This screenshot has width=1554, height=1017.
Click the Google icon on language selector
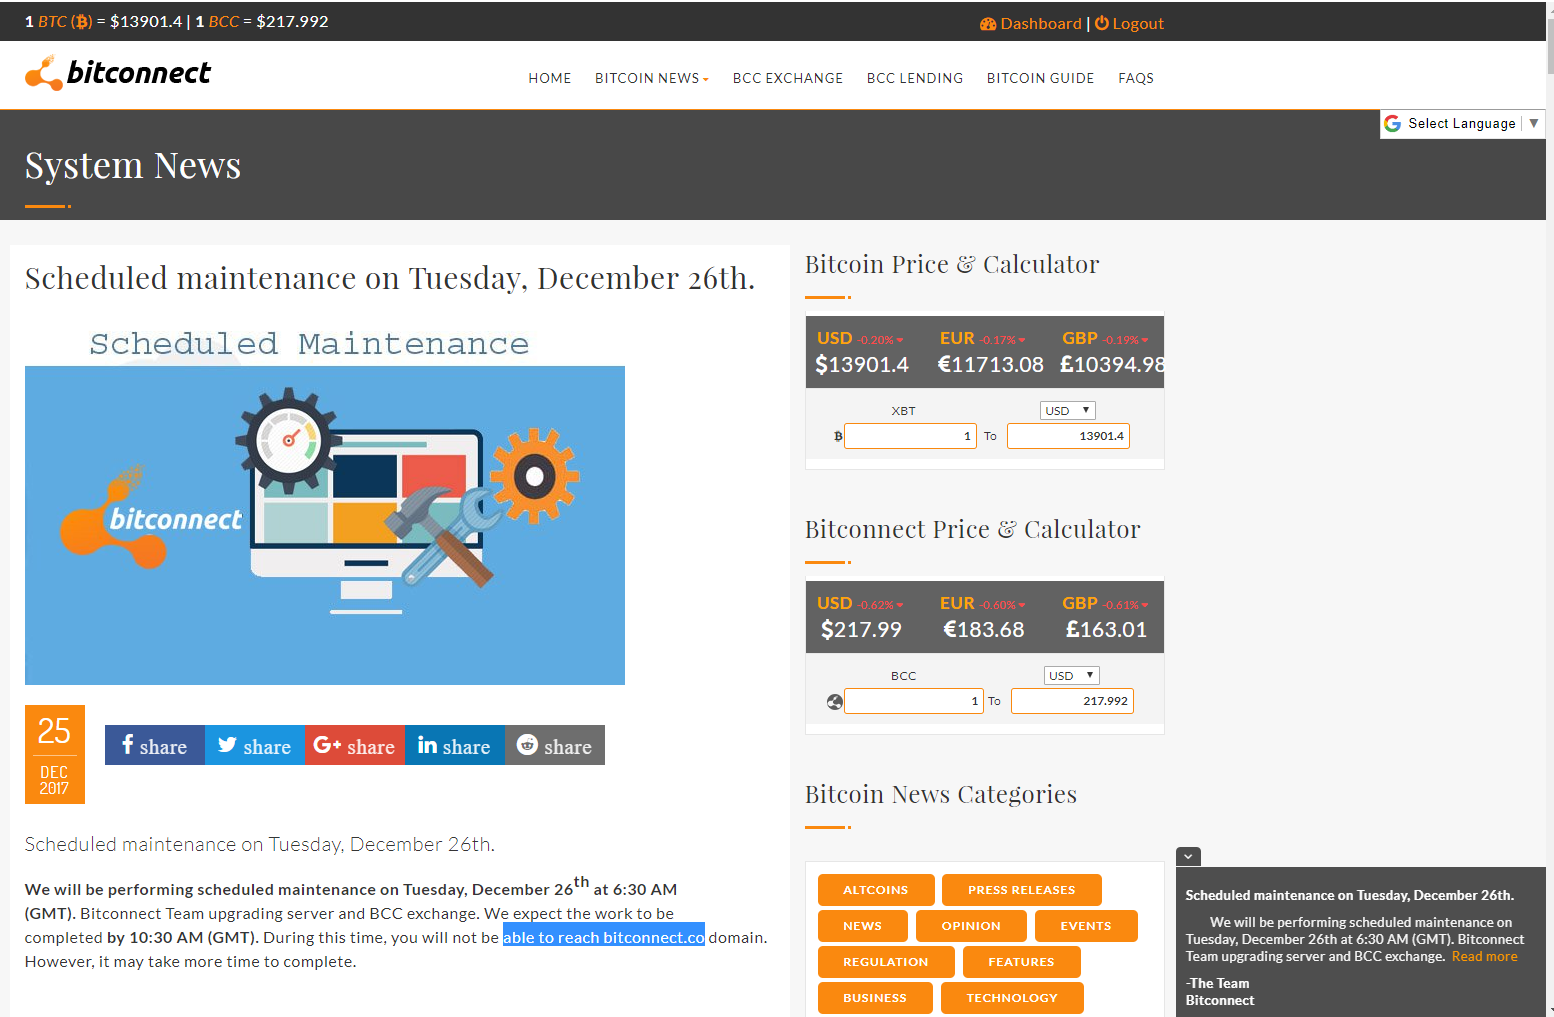click(1393, 123)
